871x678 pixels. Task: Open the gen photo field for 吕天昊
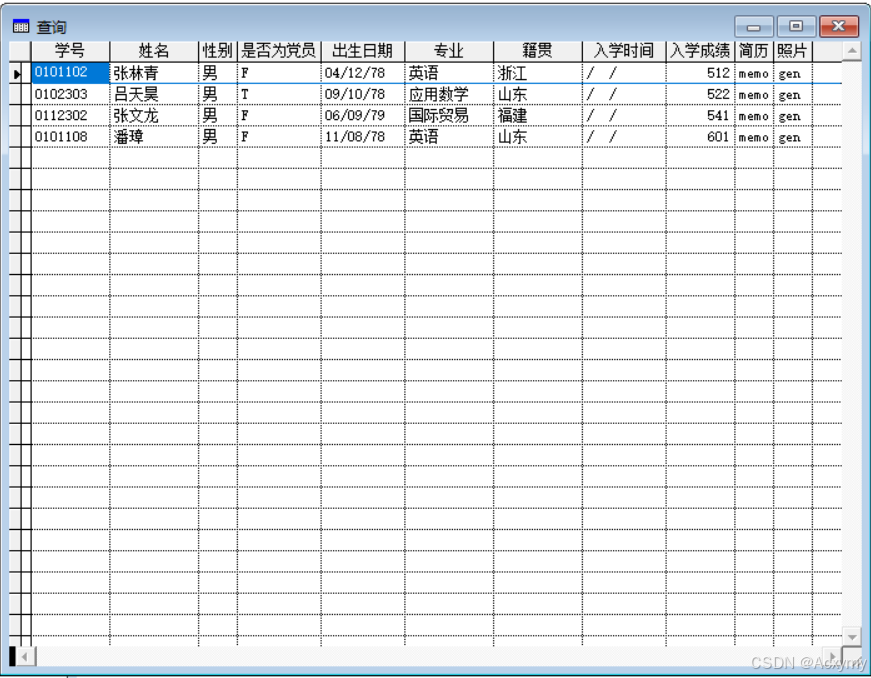793,95
